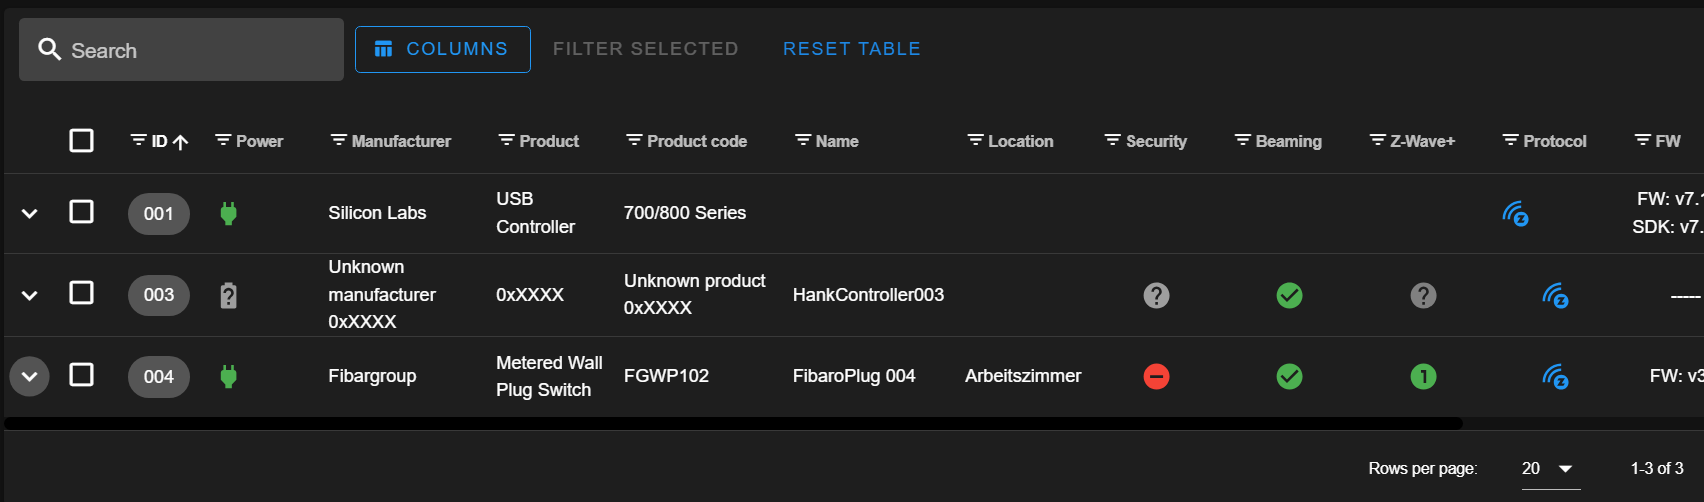Click the RESET TABLE button
Image resolution: width=1704 pixels, height=502 pixels.
pyautogui.click(x=851, y=49)
